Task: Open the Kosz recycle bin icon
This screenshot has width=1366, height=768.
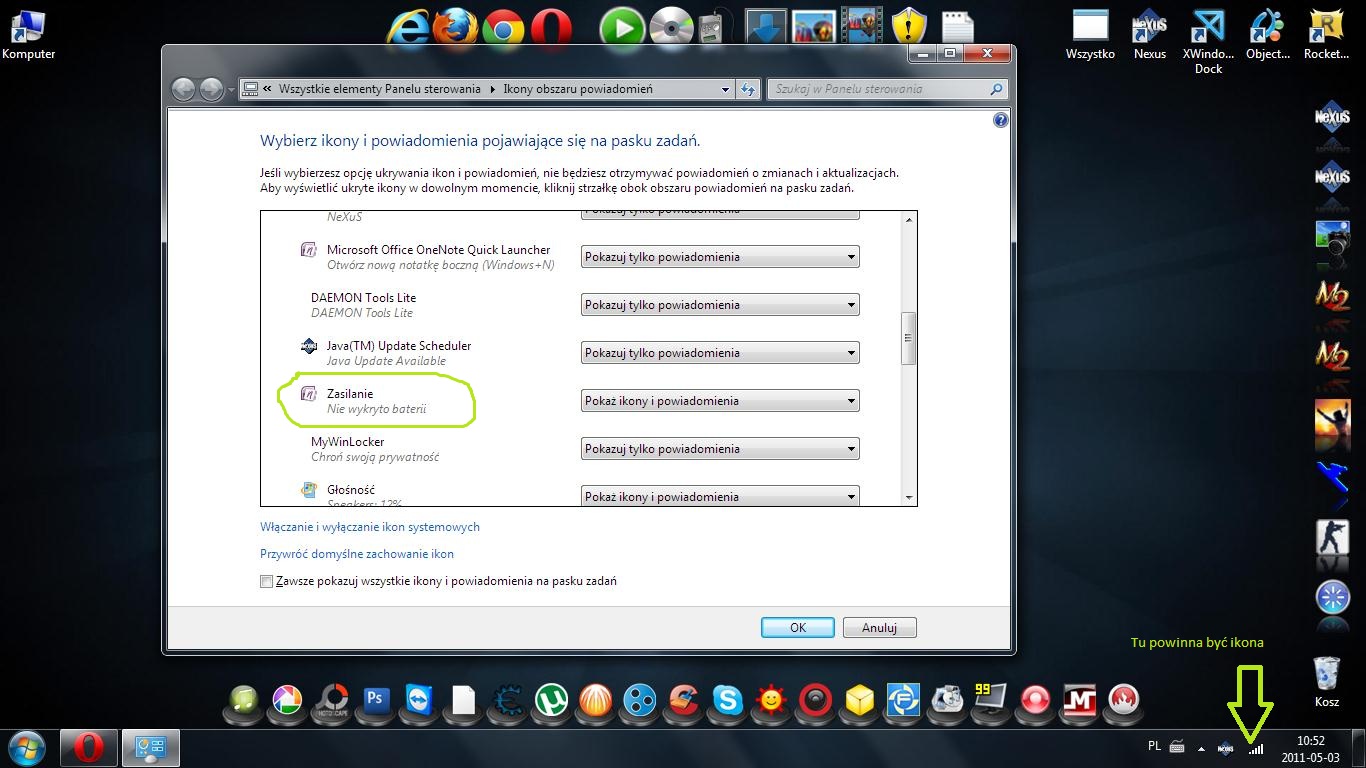Action: [1327, 680]
